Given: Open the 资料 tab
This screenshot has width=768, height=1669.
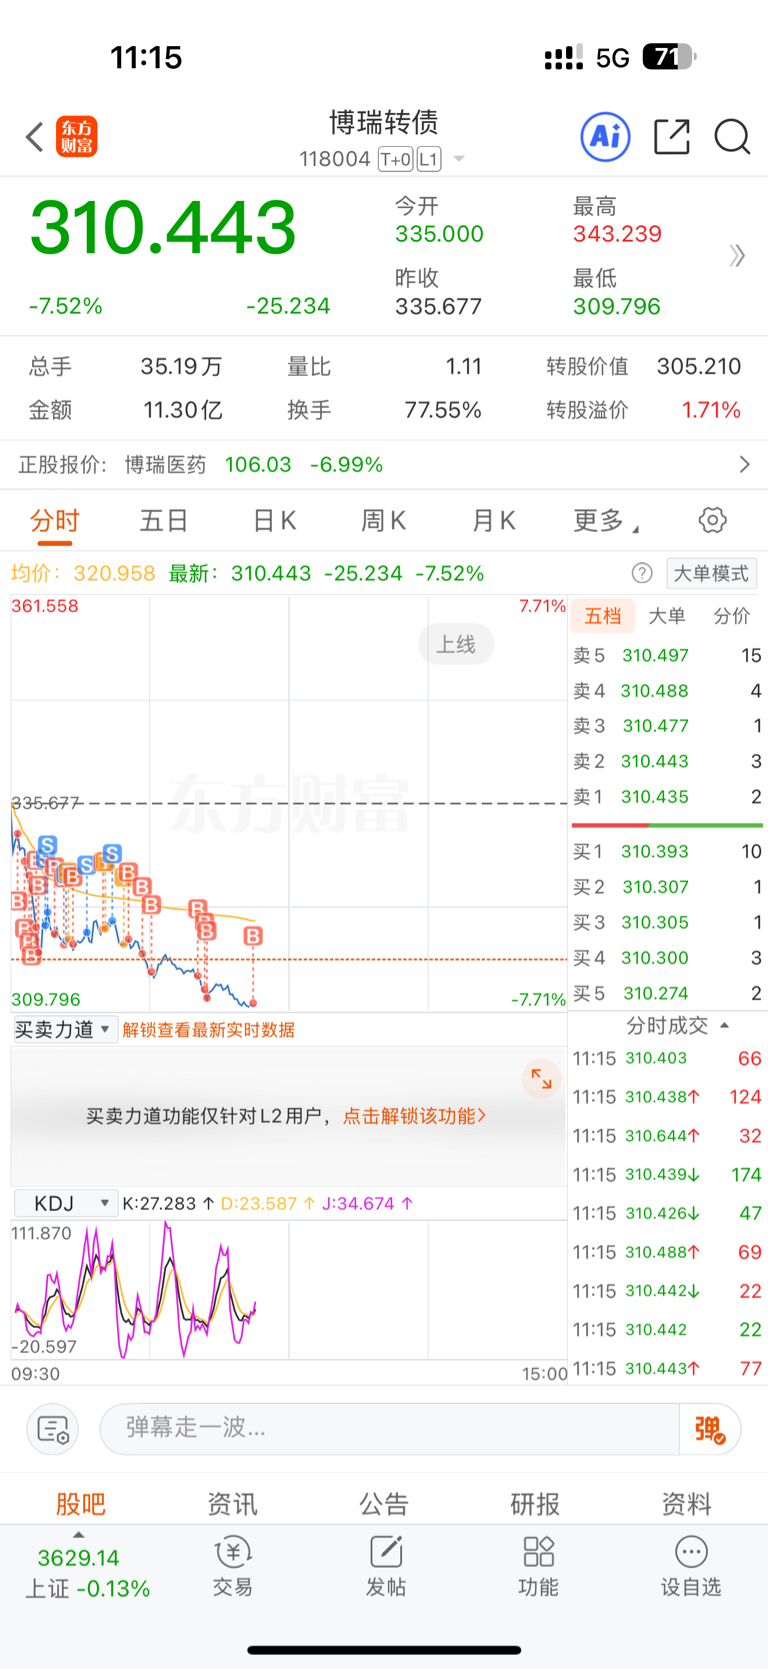Looking at the screenshot, I should click(687, 1504).
